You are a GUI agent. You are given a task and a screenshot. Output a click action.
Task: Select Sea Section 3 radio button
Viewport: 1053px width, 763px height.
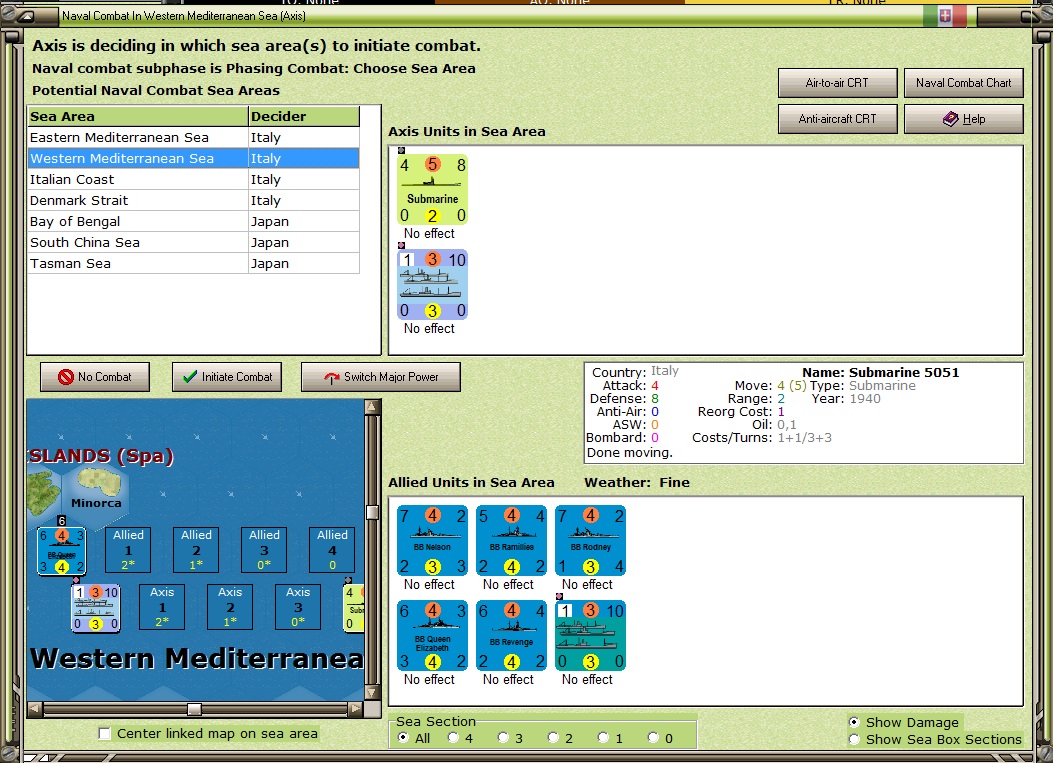[x=504, y=737]
